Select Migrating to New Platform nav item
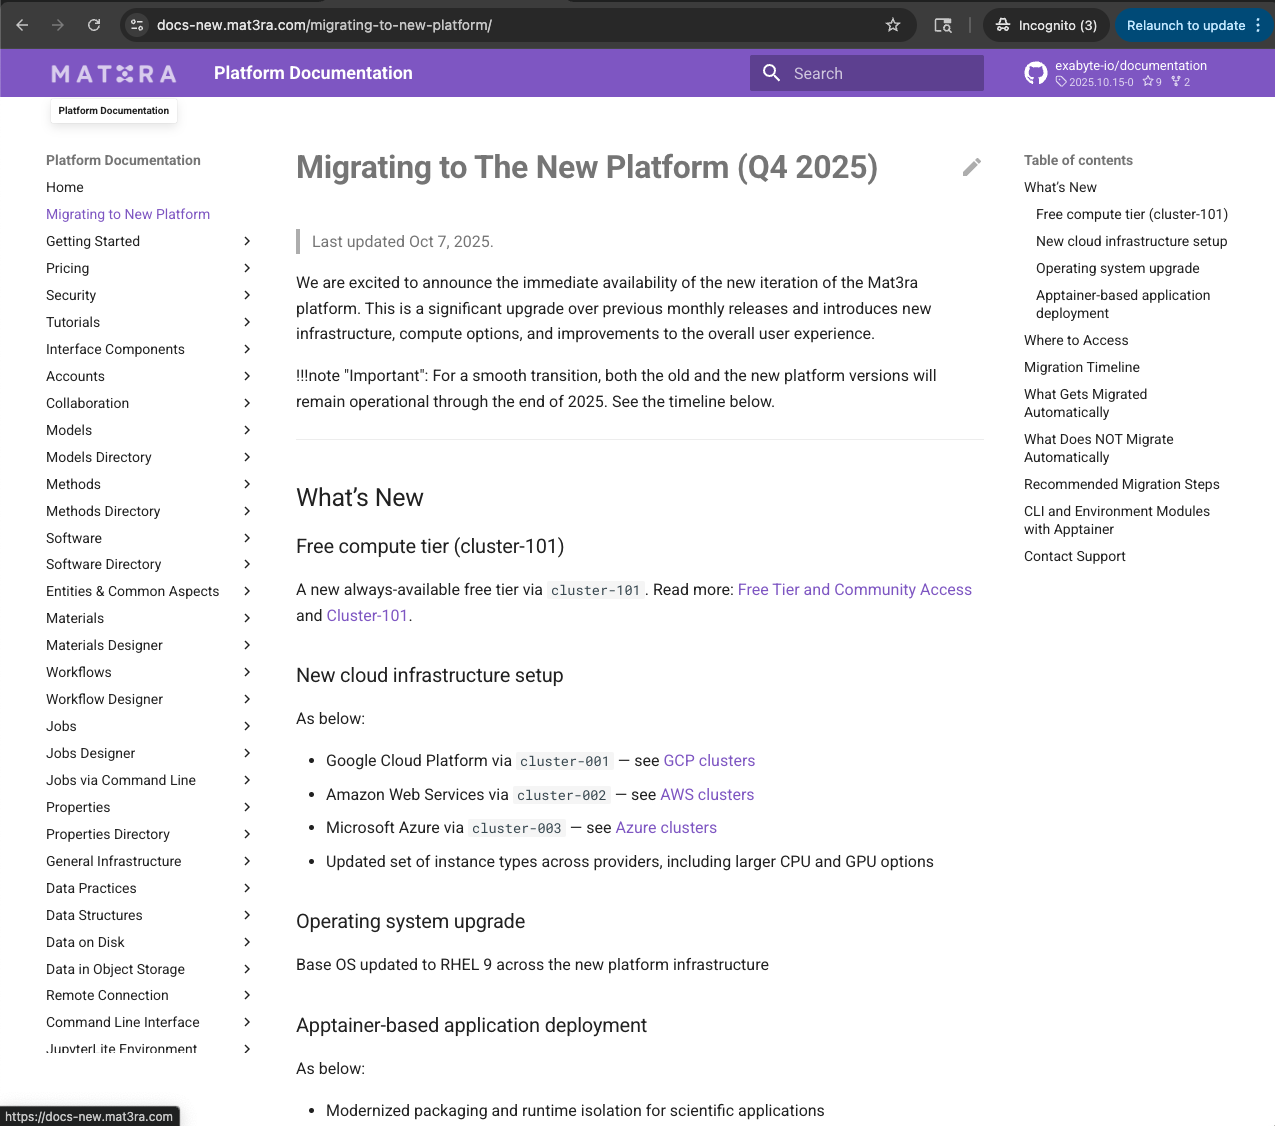The image size is (1275, 1126). pos(128,214)
